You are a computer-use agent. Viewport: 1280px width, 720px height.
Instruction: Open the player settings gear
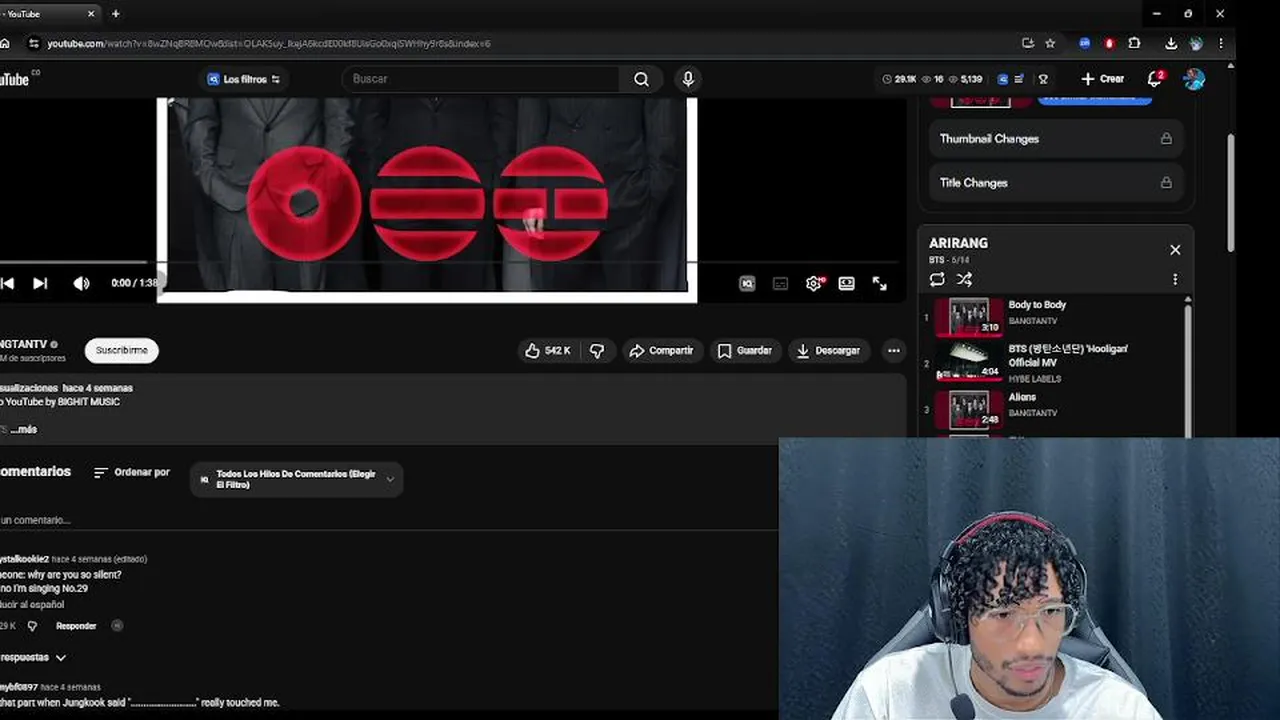coord(814,284)
